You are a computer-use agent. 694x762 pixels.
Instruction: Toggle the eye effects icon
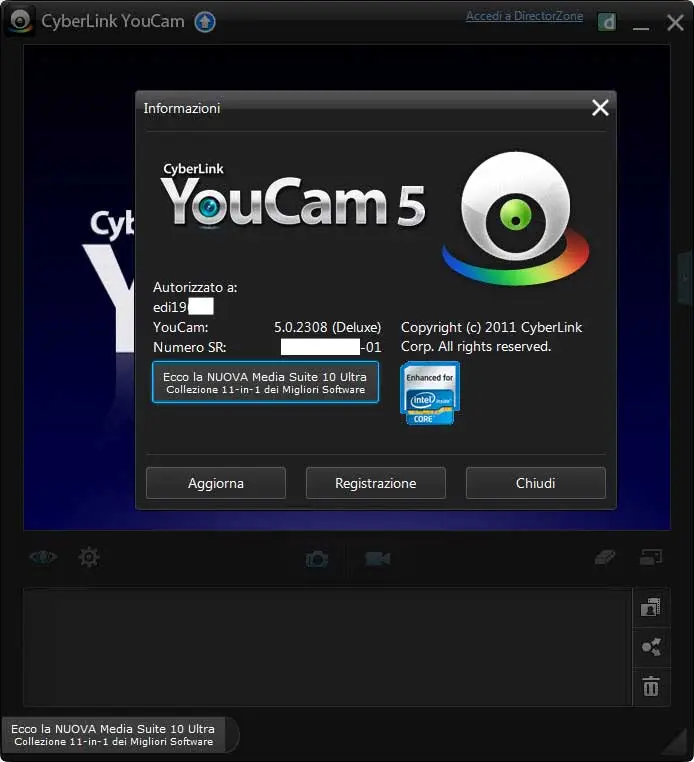43,556
